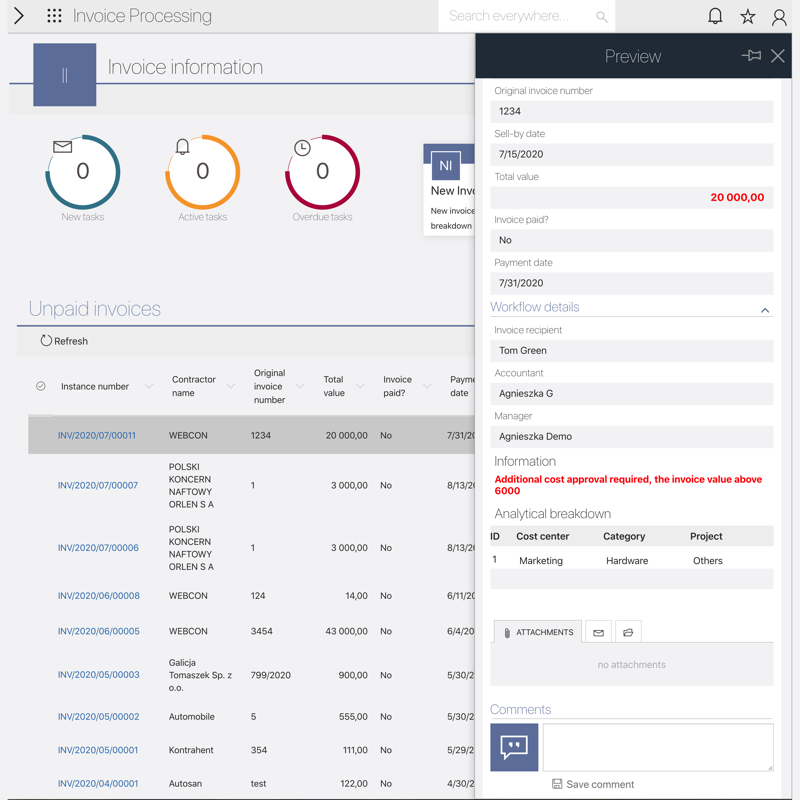Open invoice INV/2020/07/00007 link
The image size is (800, 800).
(98, 486)
